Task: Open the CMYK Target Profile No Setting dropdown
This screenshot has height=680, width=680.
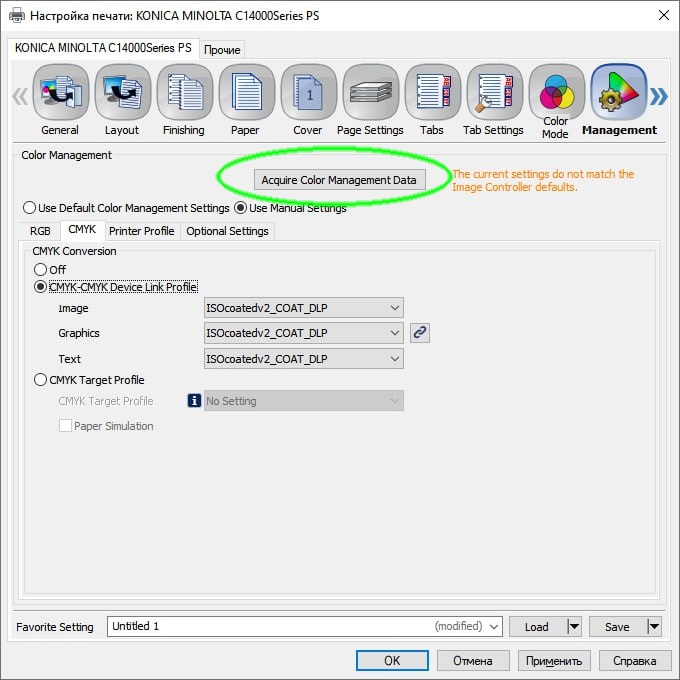Action: pyautogui.click(x=304, y=401)
